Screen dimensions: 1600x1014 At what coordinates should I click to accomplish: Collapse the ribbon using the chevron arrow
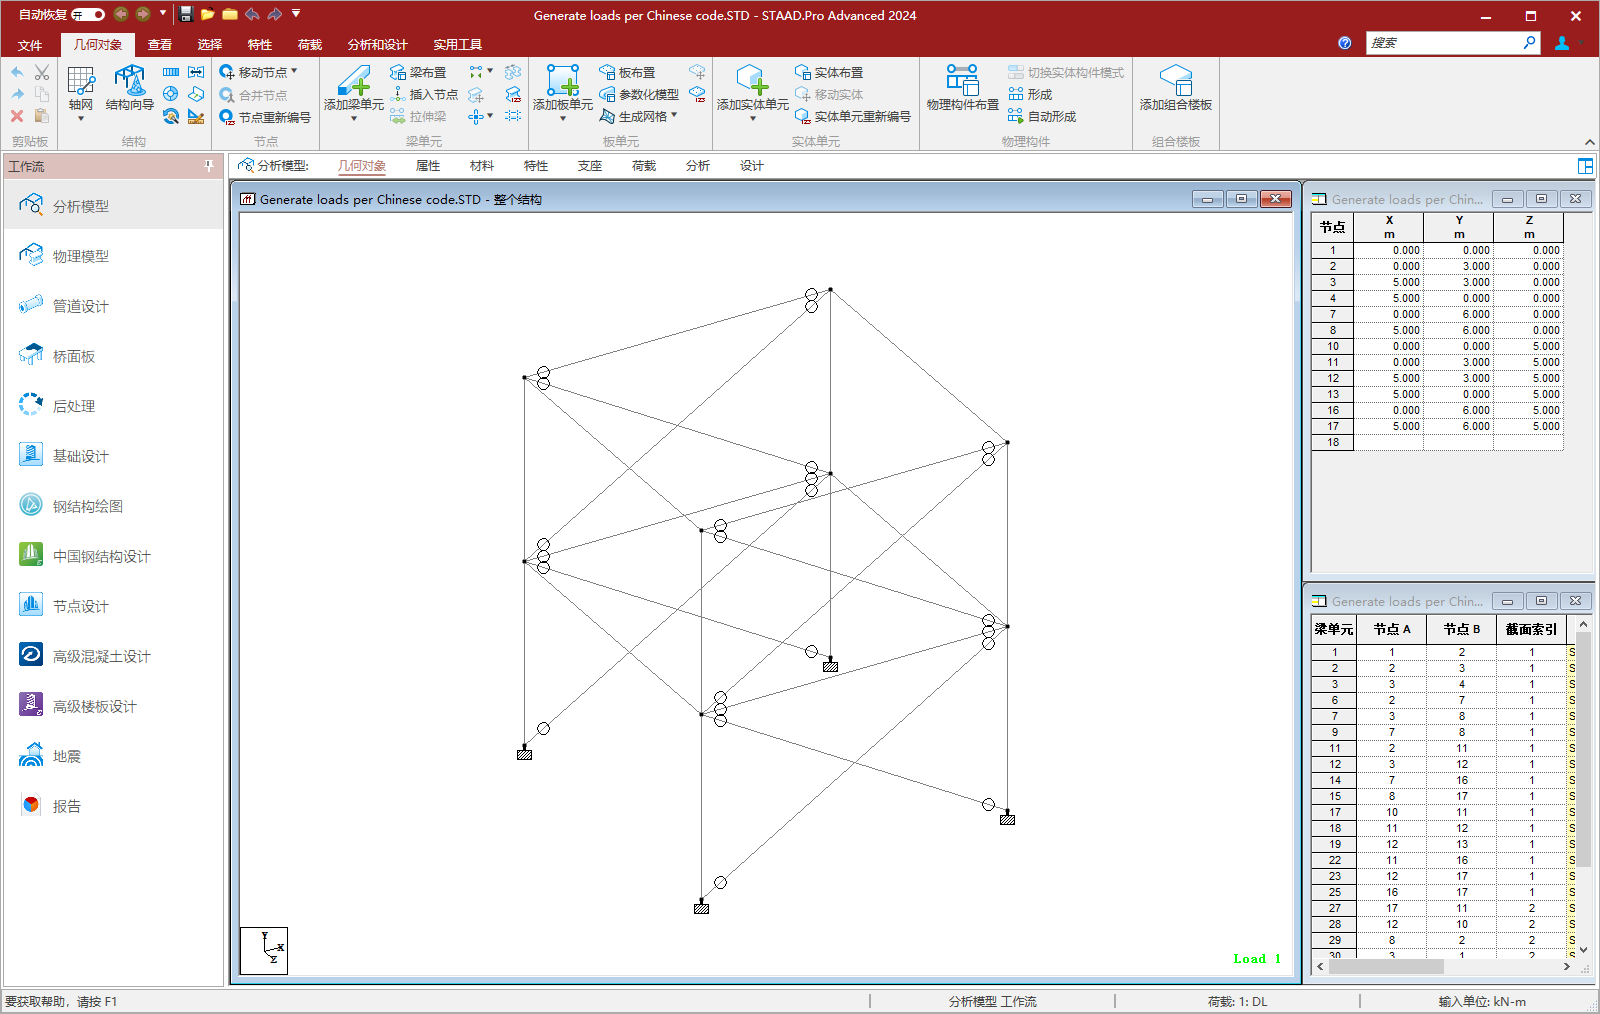tap(1589, 142)
